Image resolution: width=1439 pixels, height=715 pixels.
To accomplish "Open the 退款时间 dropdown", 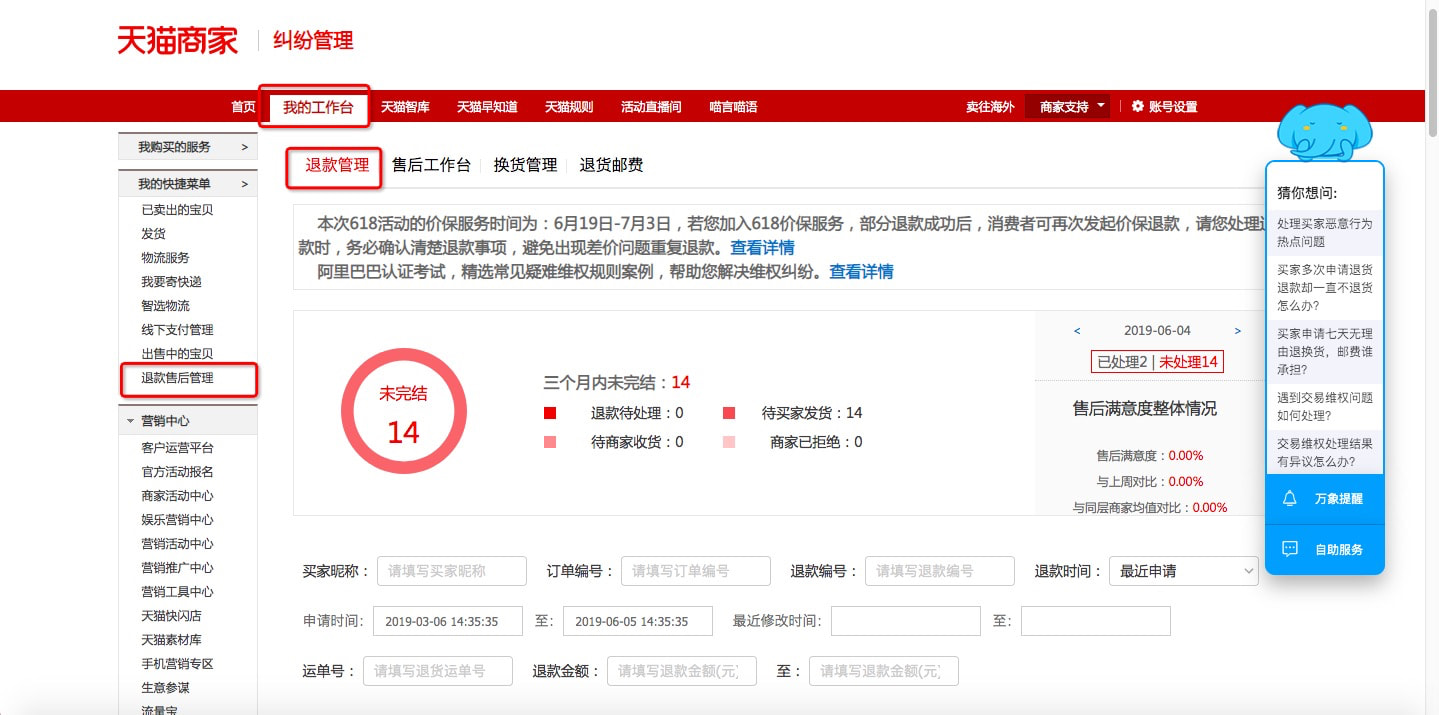I will [x=1183, y=571].
